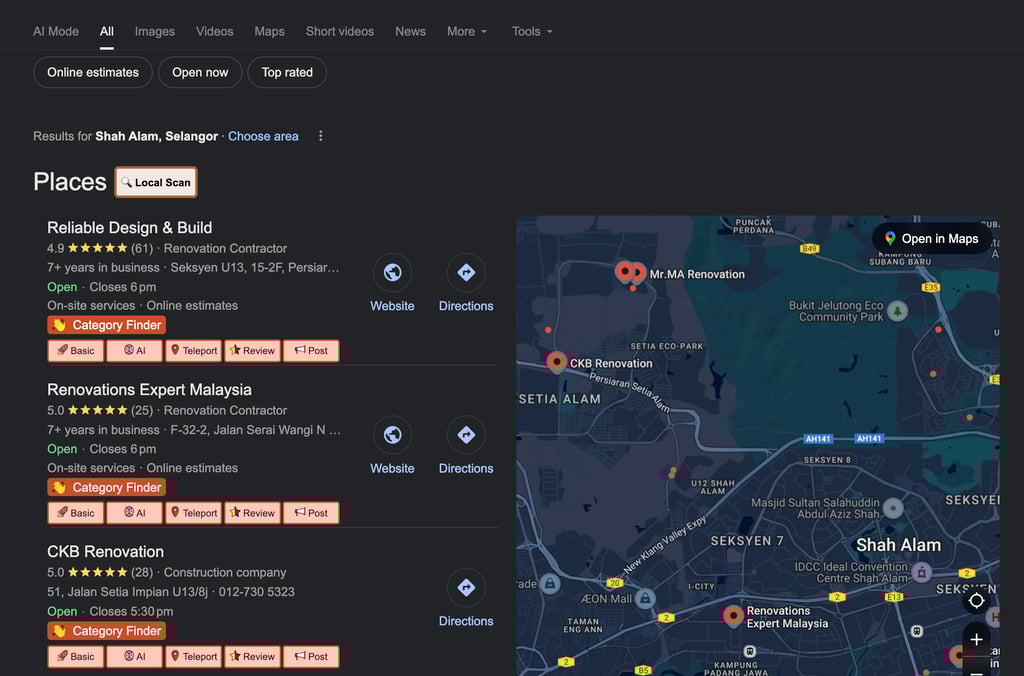Viewport: 1024px width, 676px height.
Task: Open Reliable Design & Build listing title
Action: pos(129,227)
